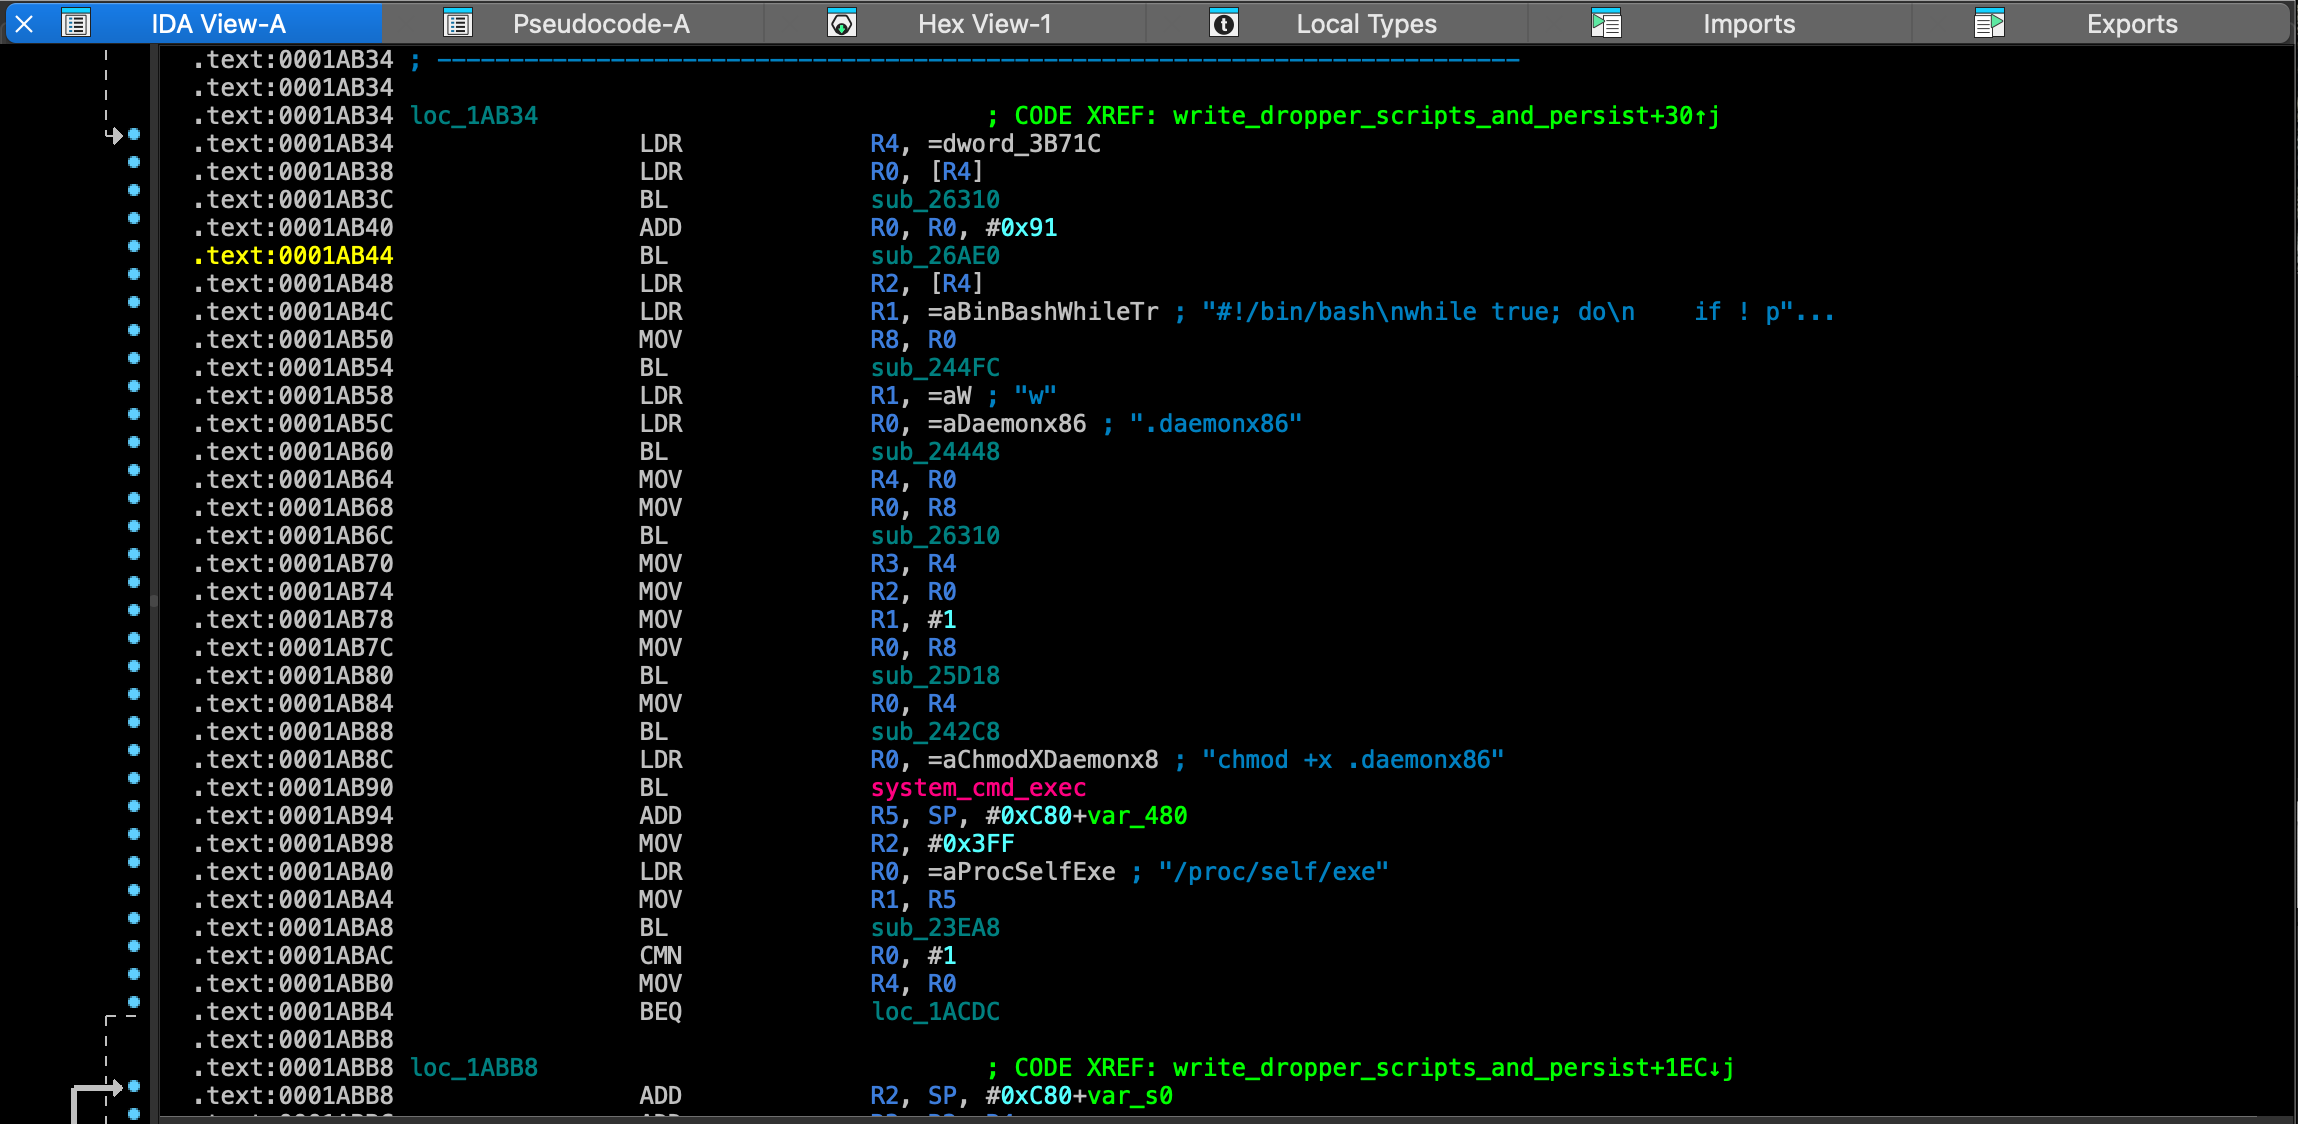This screenshot has height=1124, width=2298.
Task: Click the highlighted address .text:0001AB44
Action: point(293,256)
